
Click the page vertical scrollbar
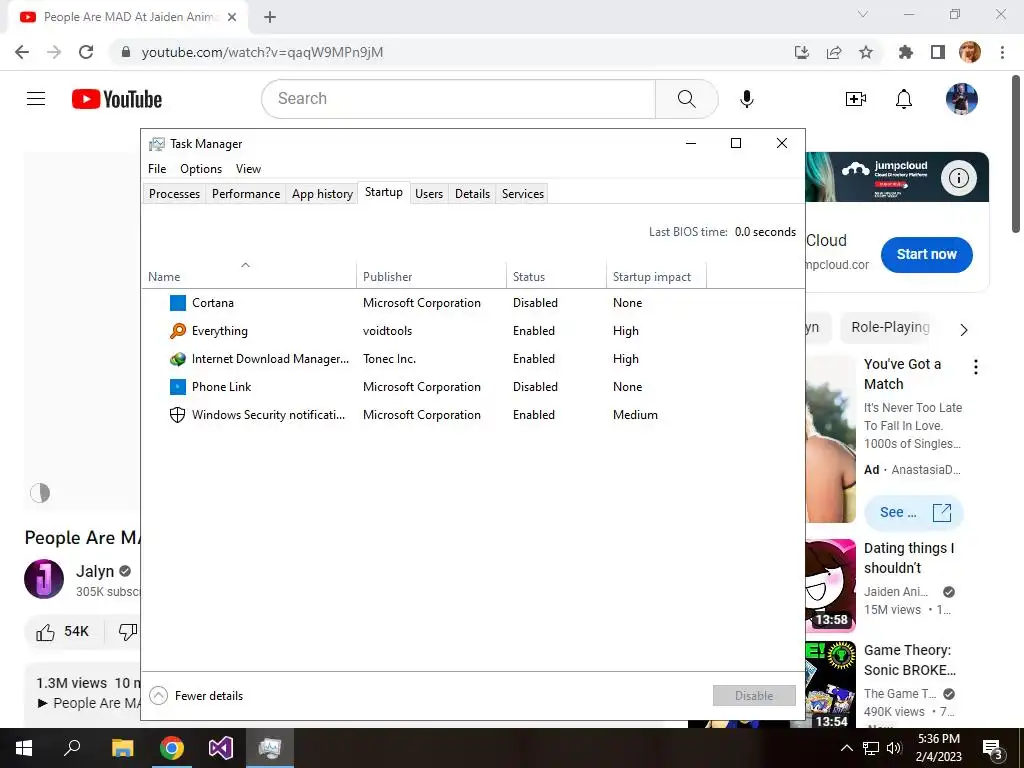1016,153
